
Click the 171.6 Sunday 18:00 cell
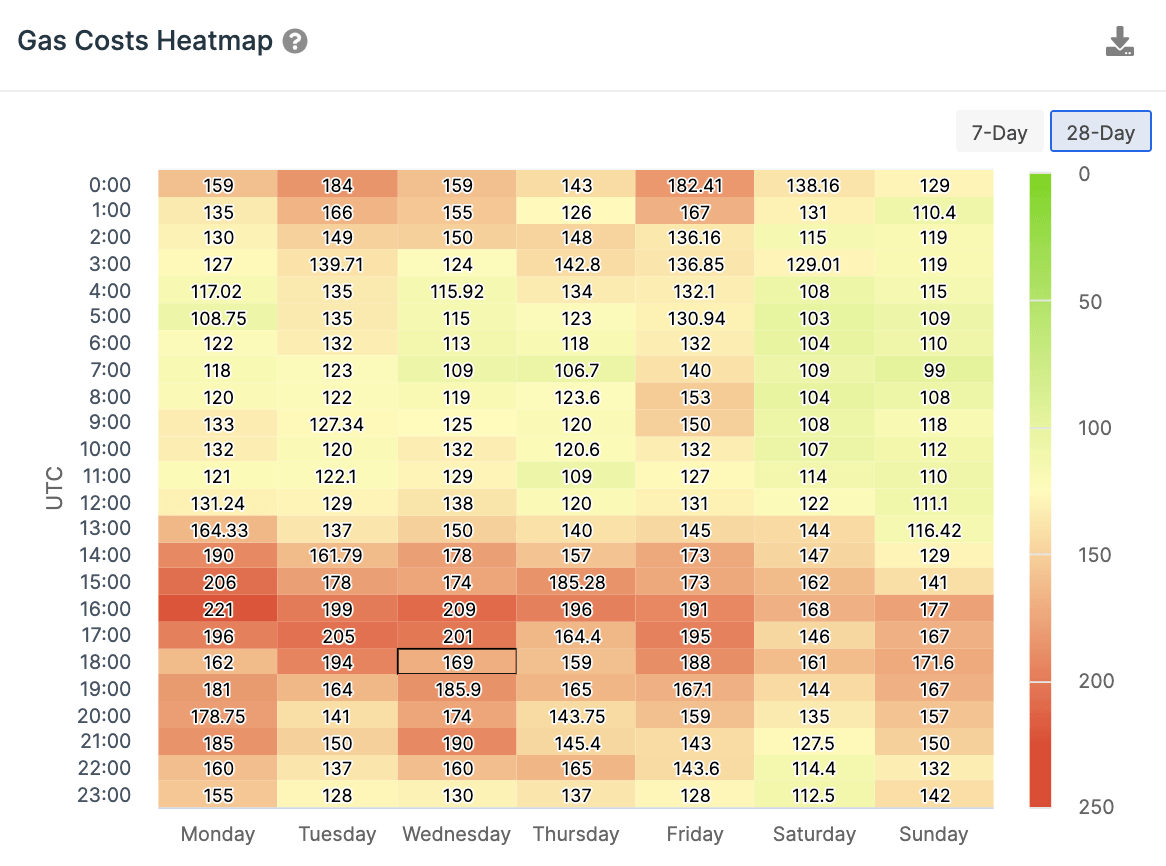(x=934, y=662)
